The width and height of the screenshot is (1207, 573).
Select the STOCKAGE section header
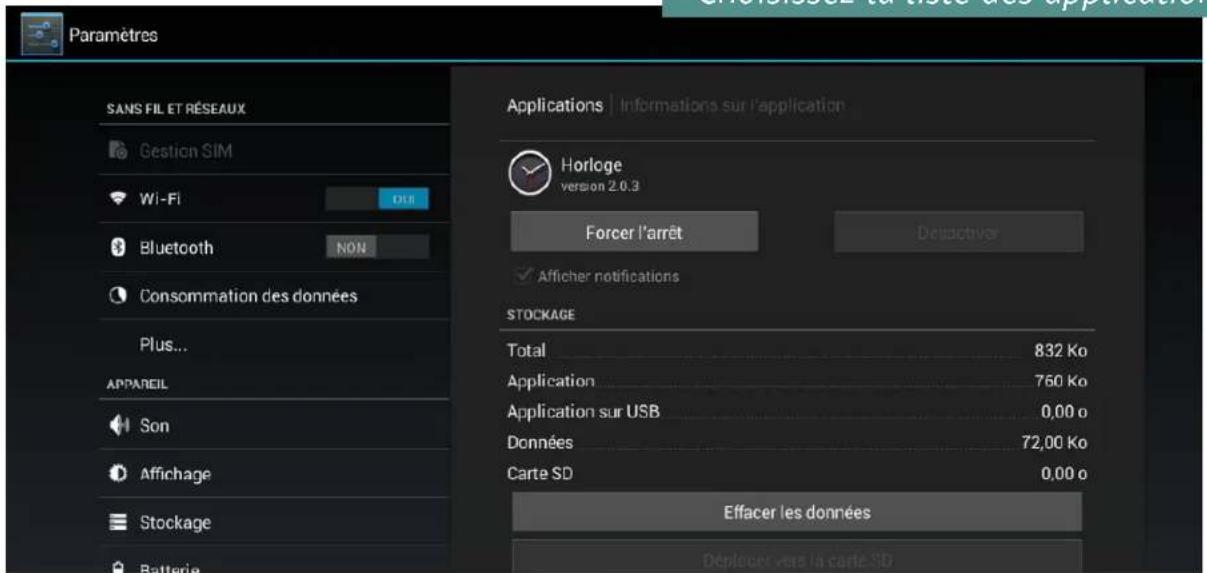[x=541, y=313]
